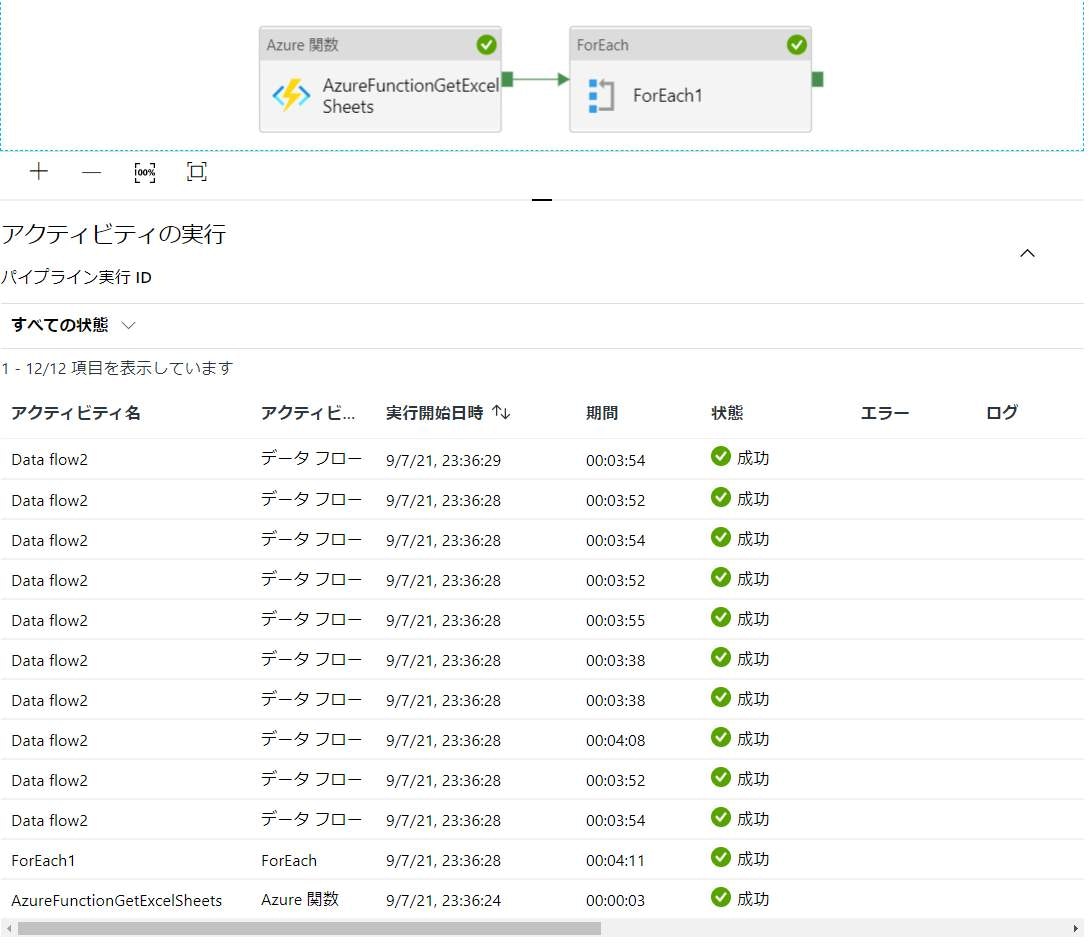Click the 実行開始日時 column header text
This screenshot has width=1090, height=943.
[x=434, y=413]
